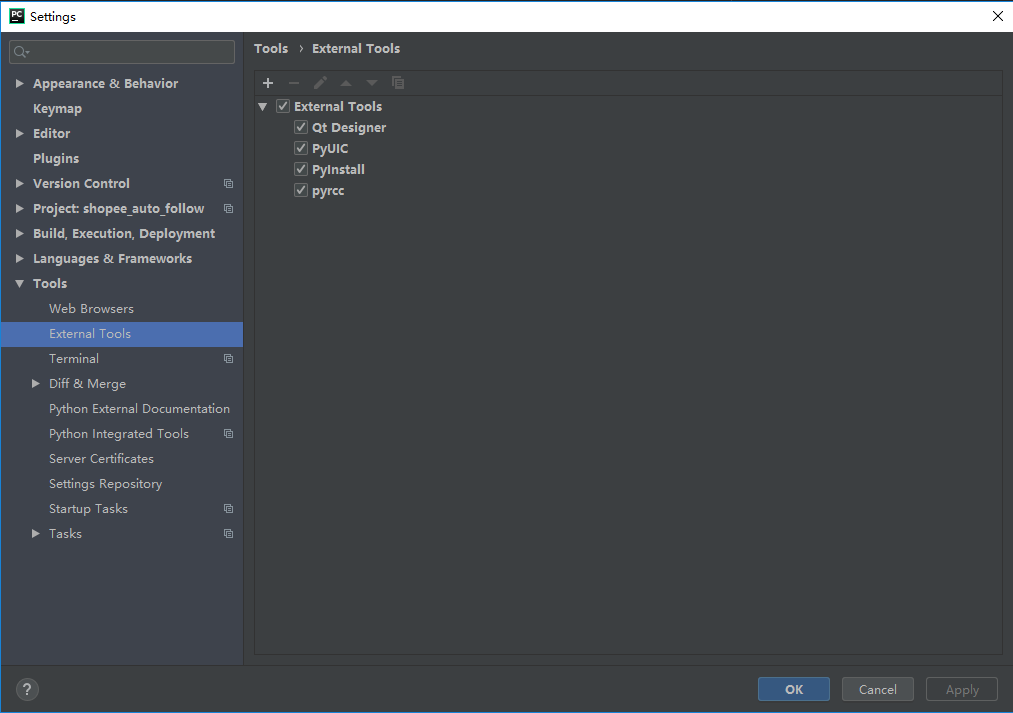Open Python Integrated Tools page
The width and height of the screenshot is (1013, 713).
[121, 433]
